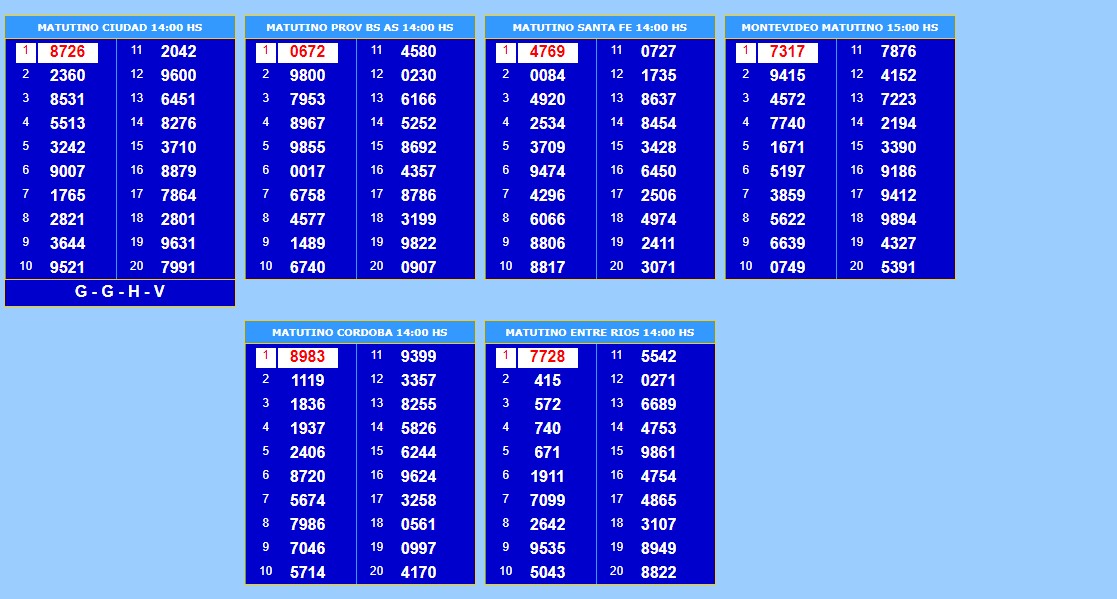Click number 0907 in the Prov BS AS table
This screenshot has height=599, width=1117.
[x=418, y=268]
